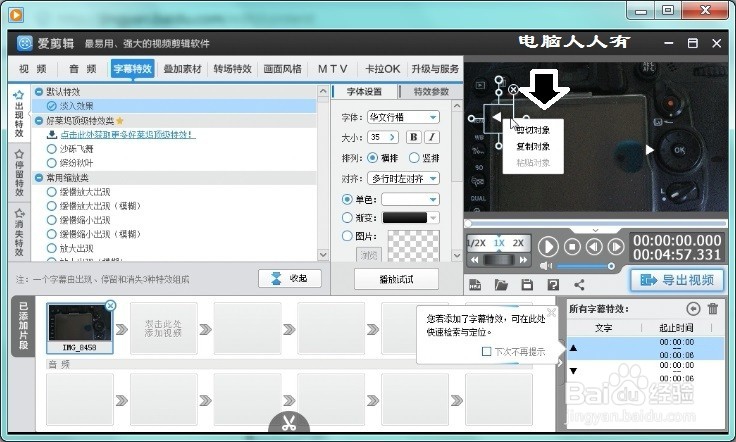Expand the chevron below the preview progress bar

point(595,230)
